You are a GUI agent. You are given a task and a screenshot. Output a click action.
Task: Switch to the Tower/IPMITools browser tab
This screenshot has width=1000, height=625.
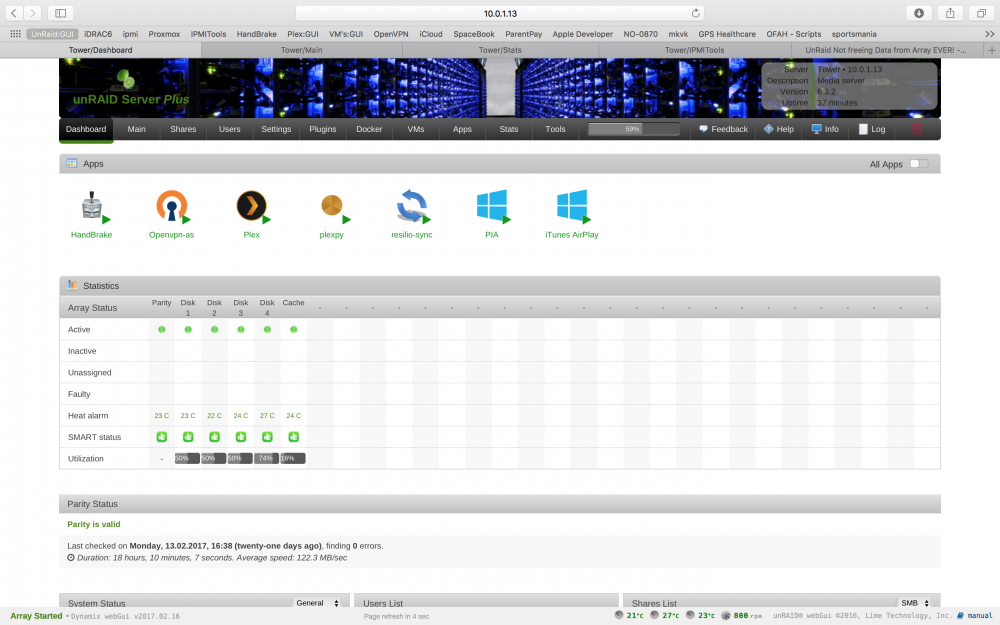point(695,50)
